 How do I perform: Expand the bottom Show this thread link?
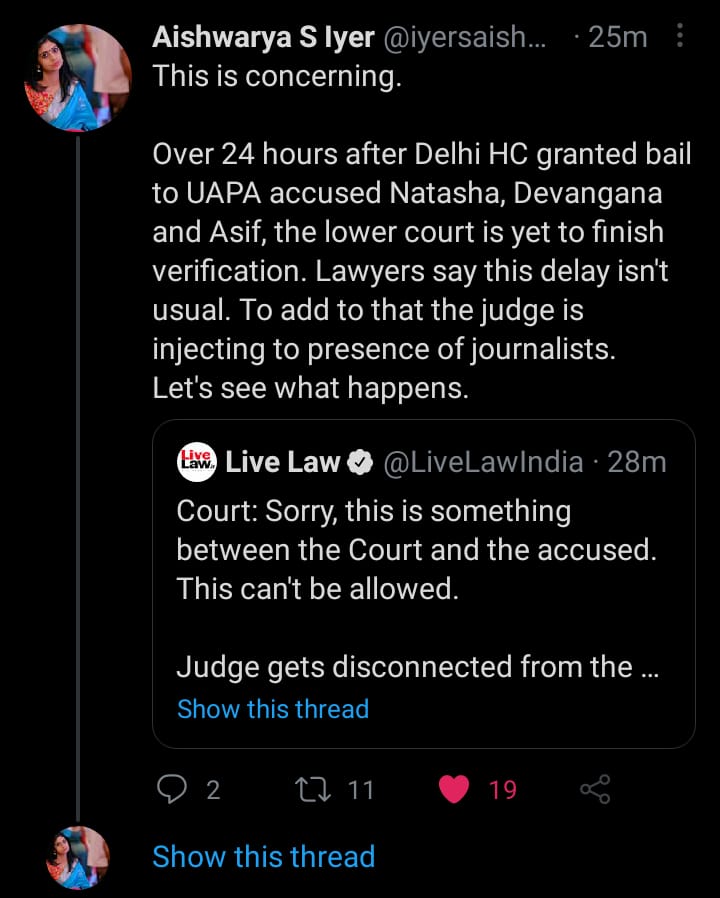[x=263, y=857]
